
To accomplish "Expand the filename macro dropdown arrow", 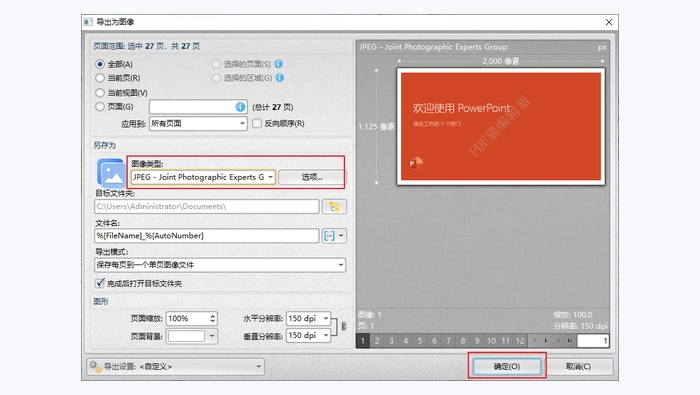I will click(341, 236).
